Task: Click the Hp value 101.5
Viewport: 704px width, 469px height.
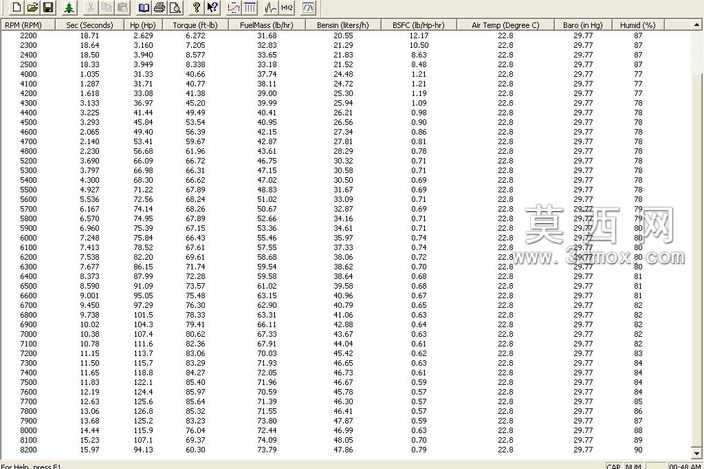Action: (x=143, y=315)
